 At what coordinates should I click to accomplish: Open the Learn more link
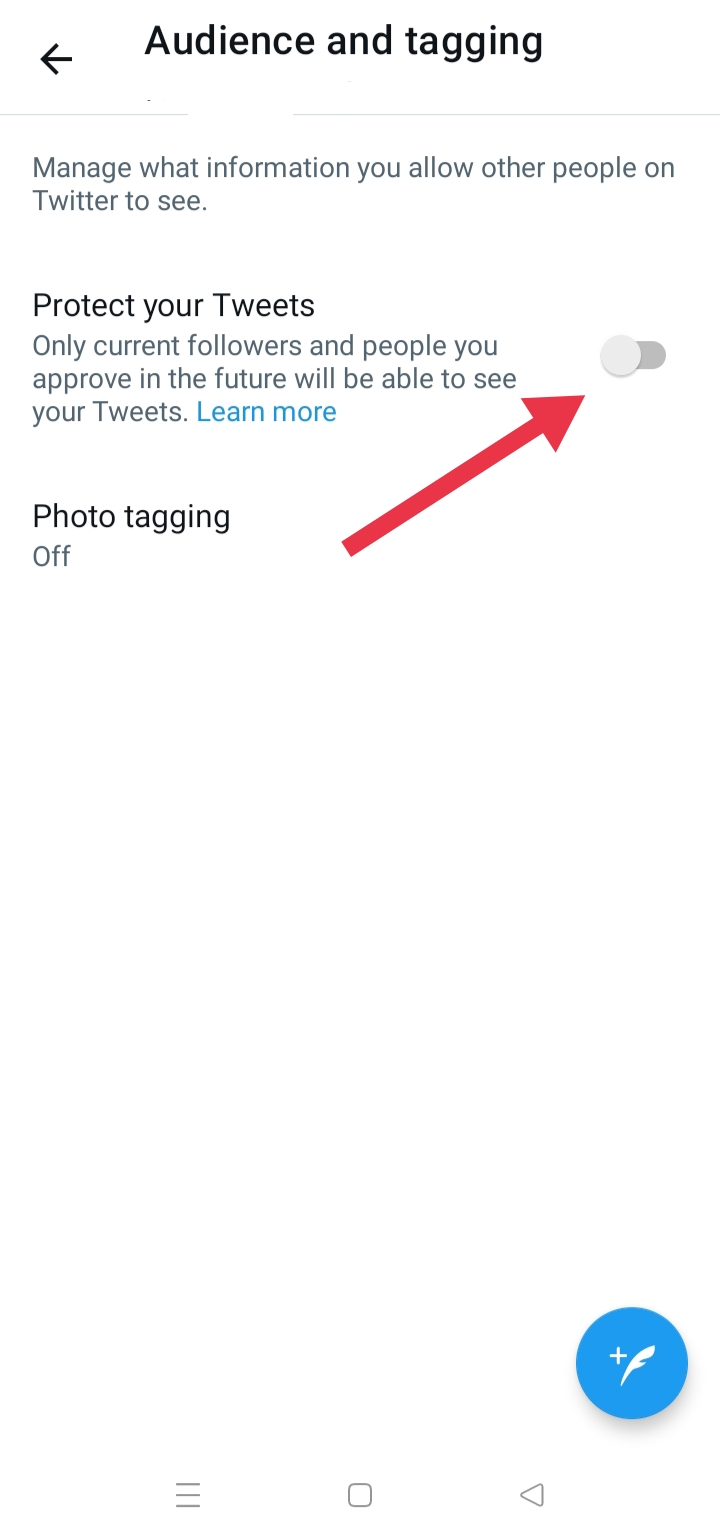(x=266, y=412)
